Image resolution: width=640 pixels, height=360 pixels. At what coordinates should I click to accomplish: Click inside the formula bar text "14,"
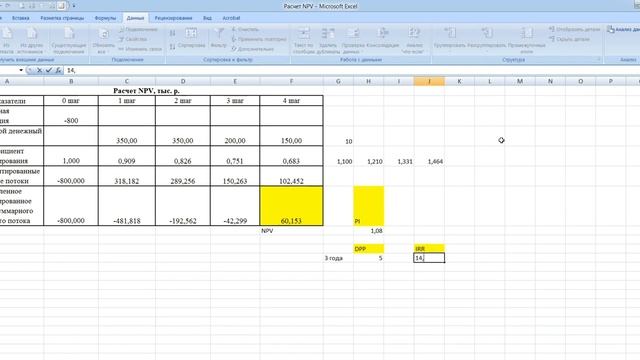71,70
